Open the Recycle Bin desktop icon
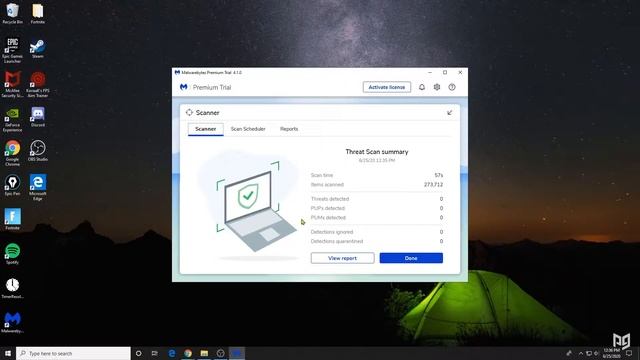 pos(12,13)
